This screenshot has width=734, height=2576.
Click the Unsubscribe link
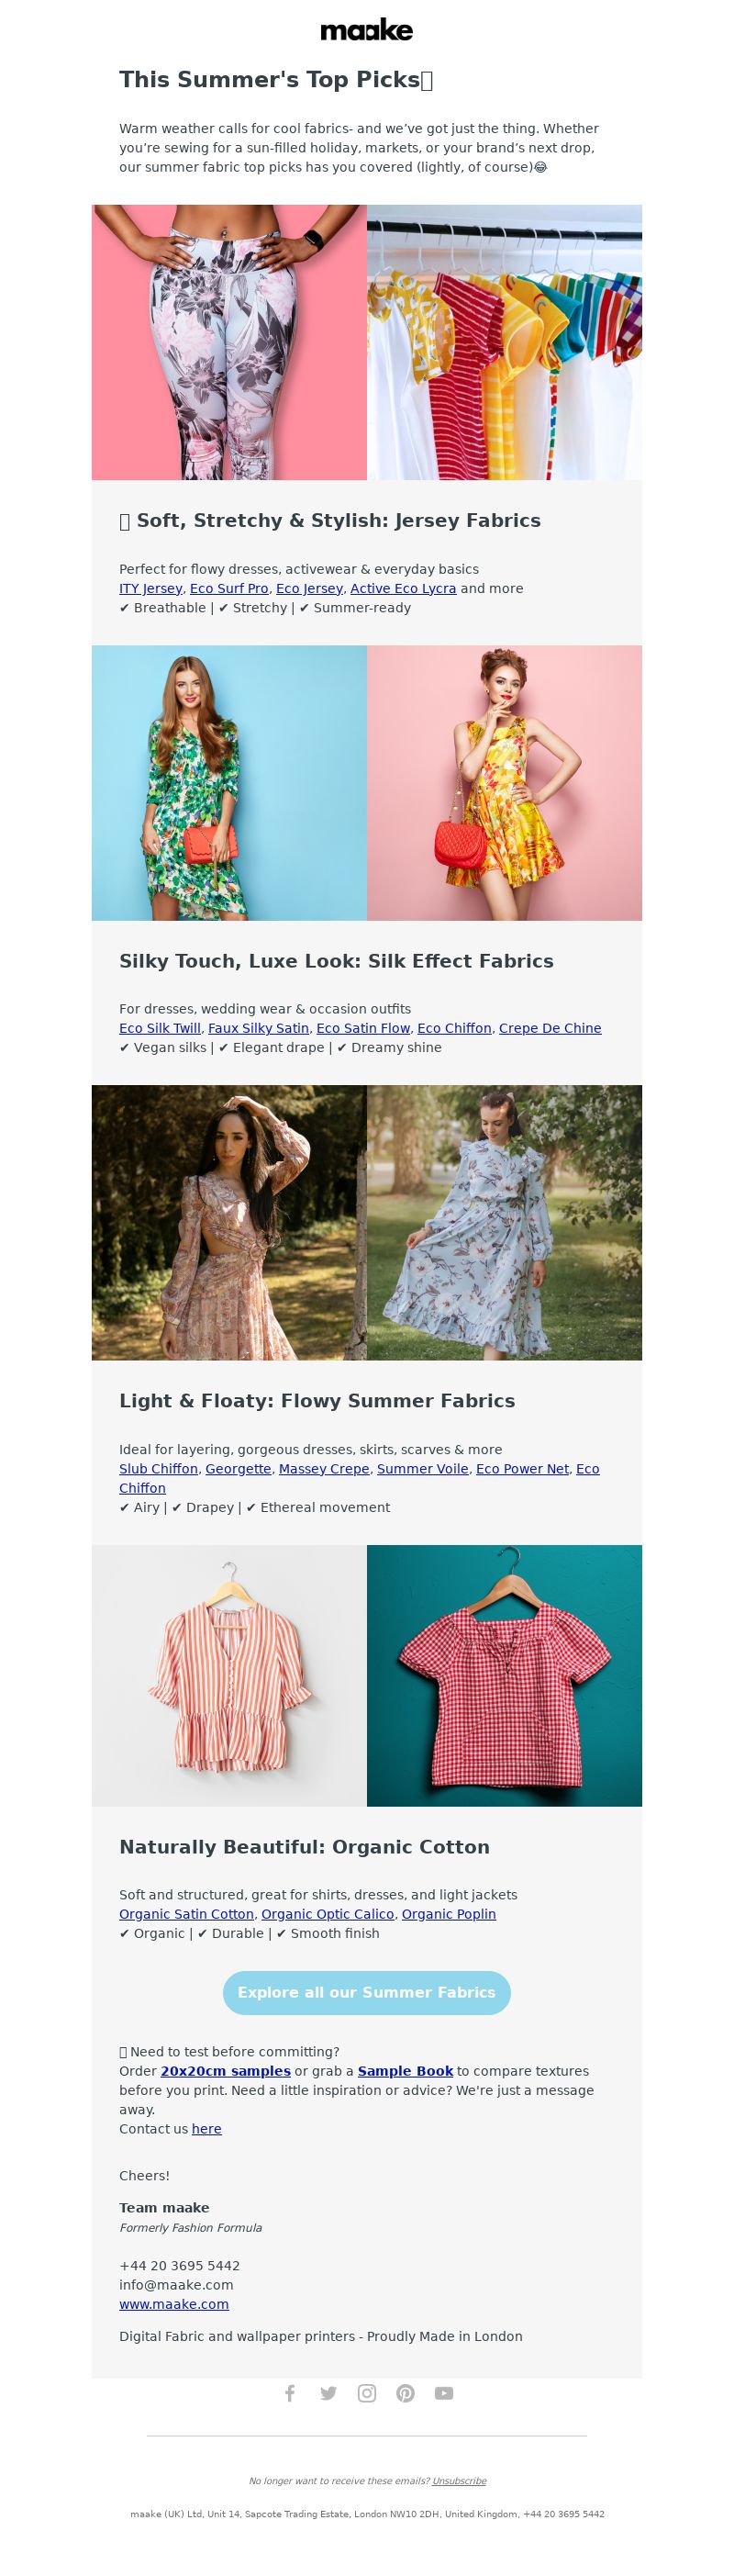tap(459, 2480)
